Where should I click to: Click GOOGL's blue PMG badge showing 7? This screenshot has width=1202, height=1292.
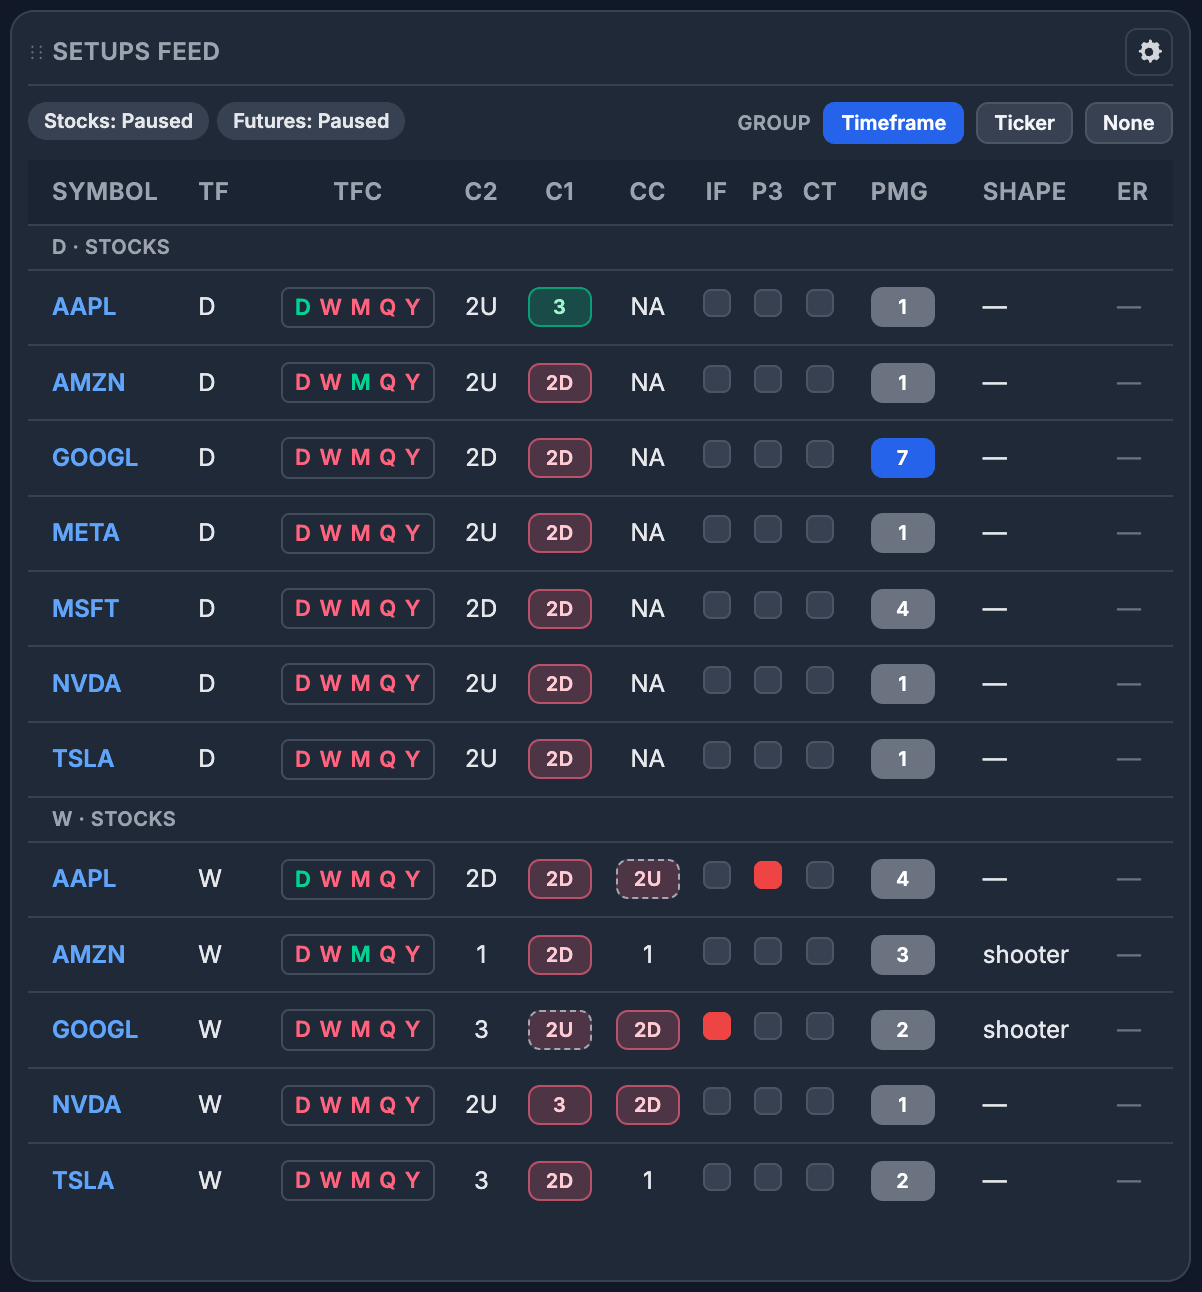click(x=902, y=457)
